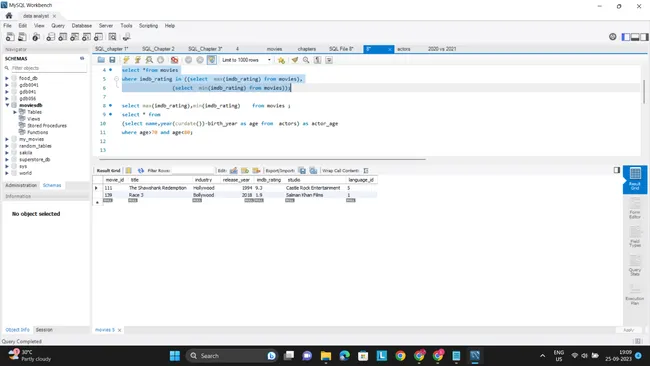
Task: Toggle autocommit mode button
Action: coord(211,60)
